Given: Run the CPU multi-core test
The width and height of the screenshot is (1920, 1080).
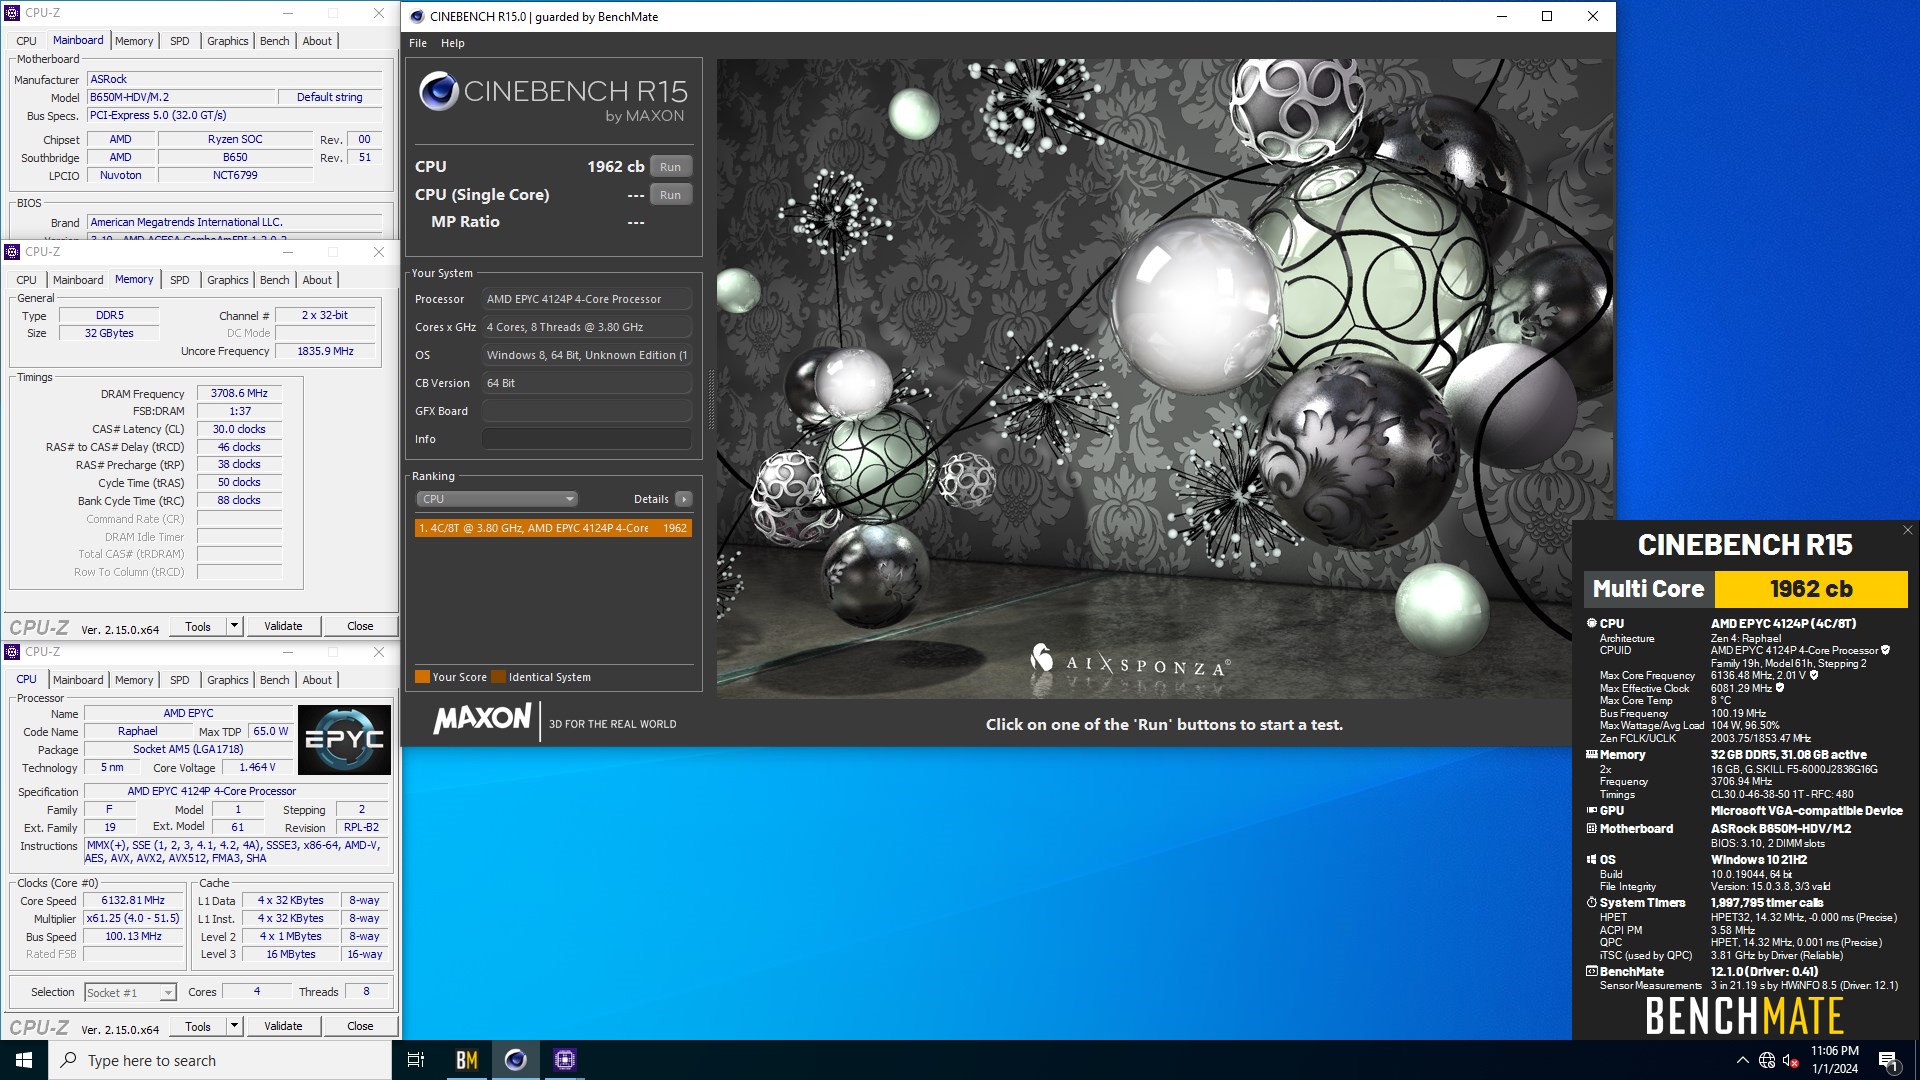Looking at the screenshot, I should (x=670, y=167).
